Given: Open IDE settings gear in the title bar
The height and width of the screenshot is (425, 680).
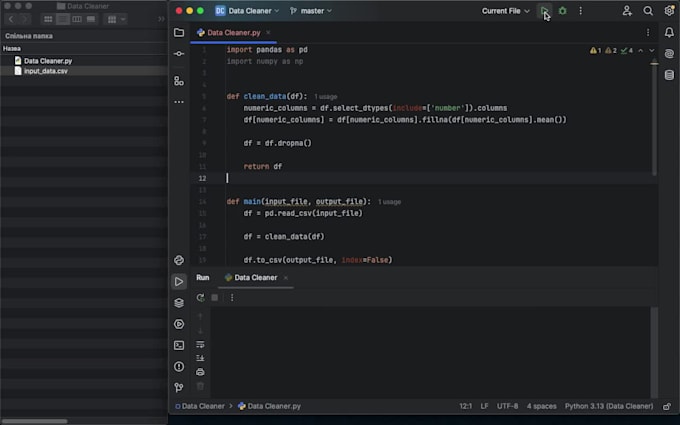Looking at the screenshot, I should point(669,11).
